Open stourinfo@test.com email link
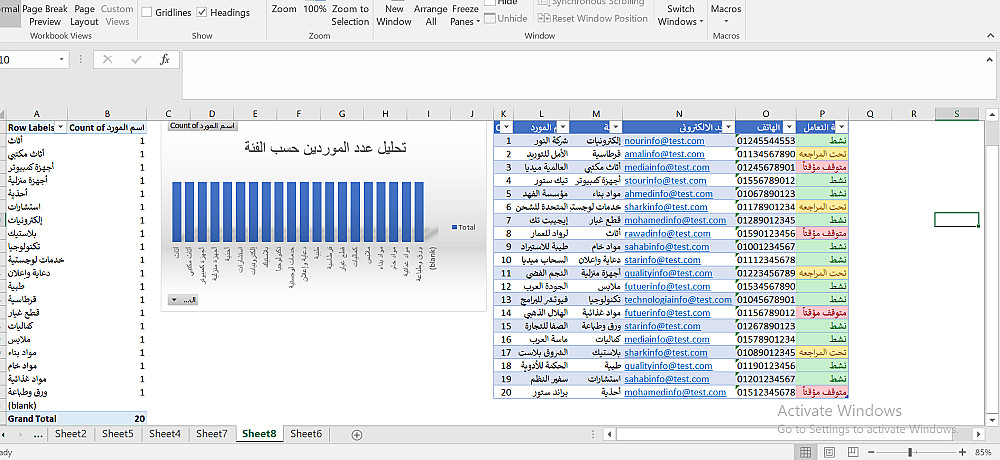Screen dimensions: 1000x460 tap(665, 181)
